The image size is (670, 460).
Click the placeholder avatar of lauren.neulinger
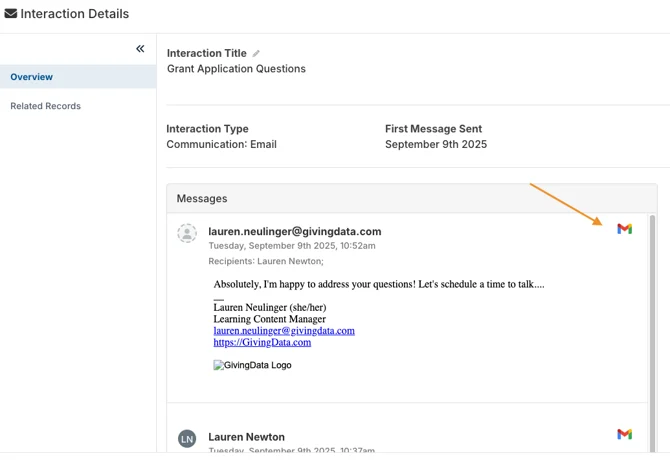click(187, 233)
